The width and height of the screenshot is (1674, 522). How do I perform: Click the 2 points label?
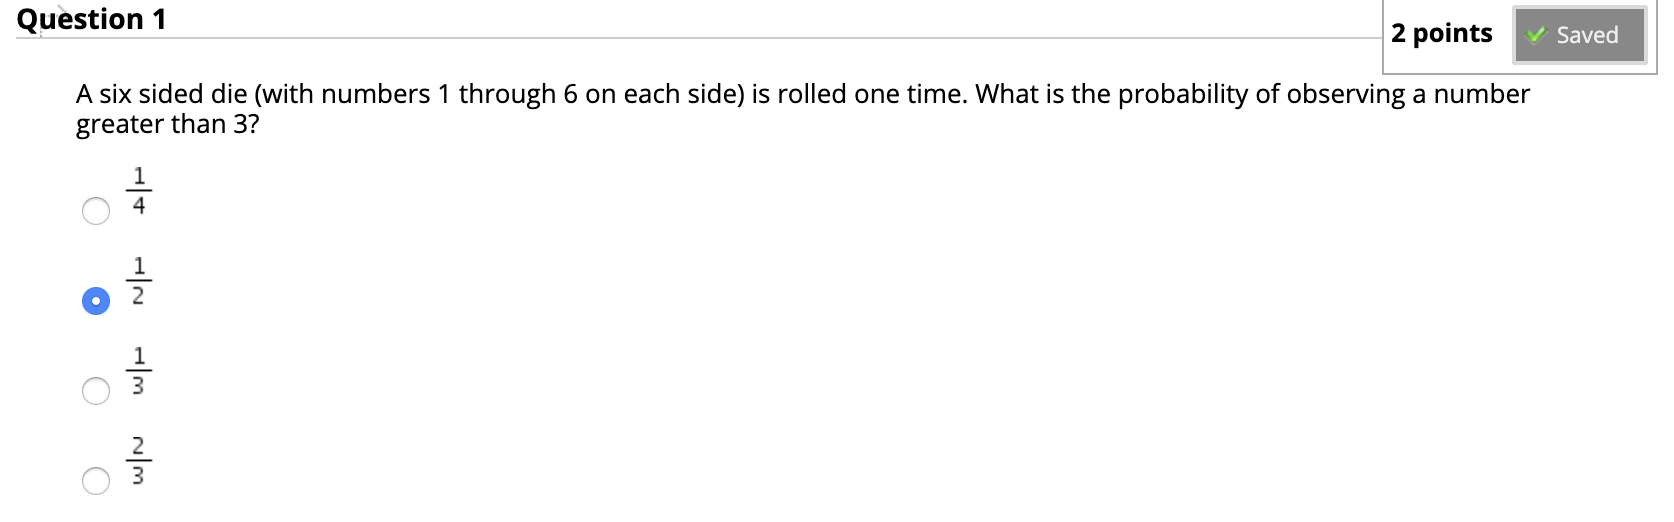click(1441, 34)
